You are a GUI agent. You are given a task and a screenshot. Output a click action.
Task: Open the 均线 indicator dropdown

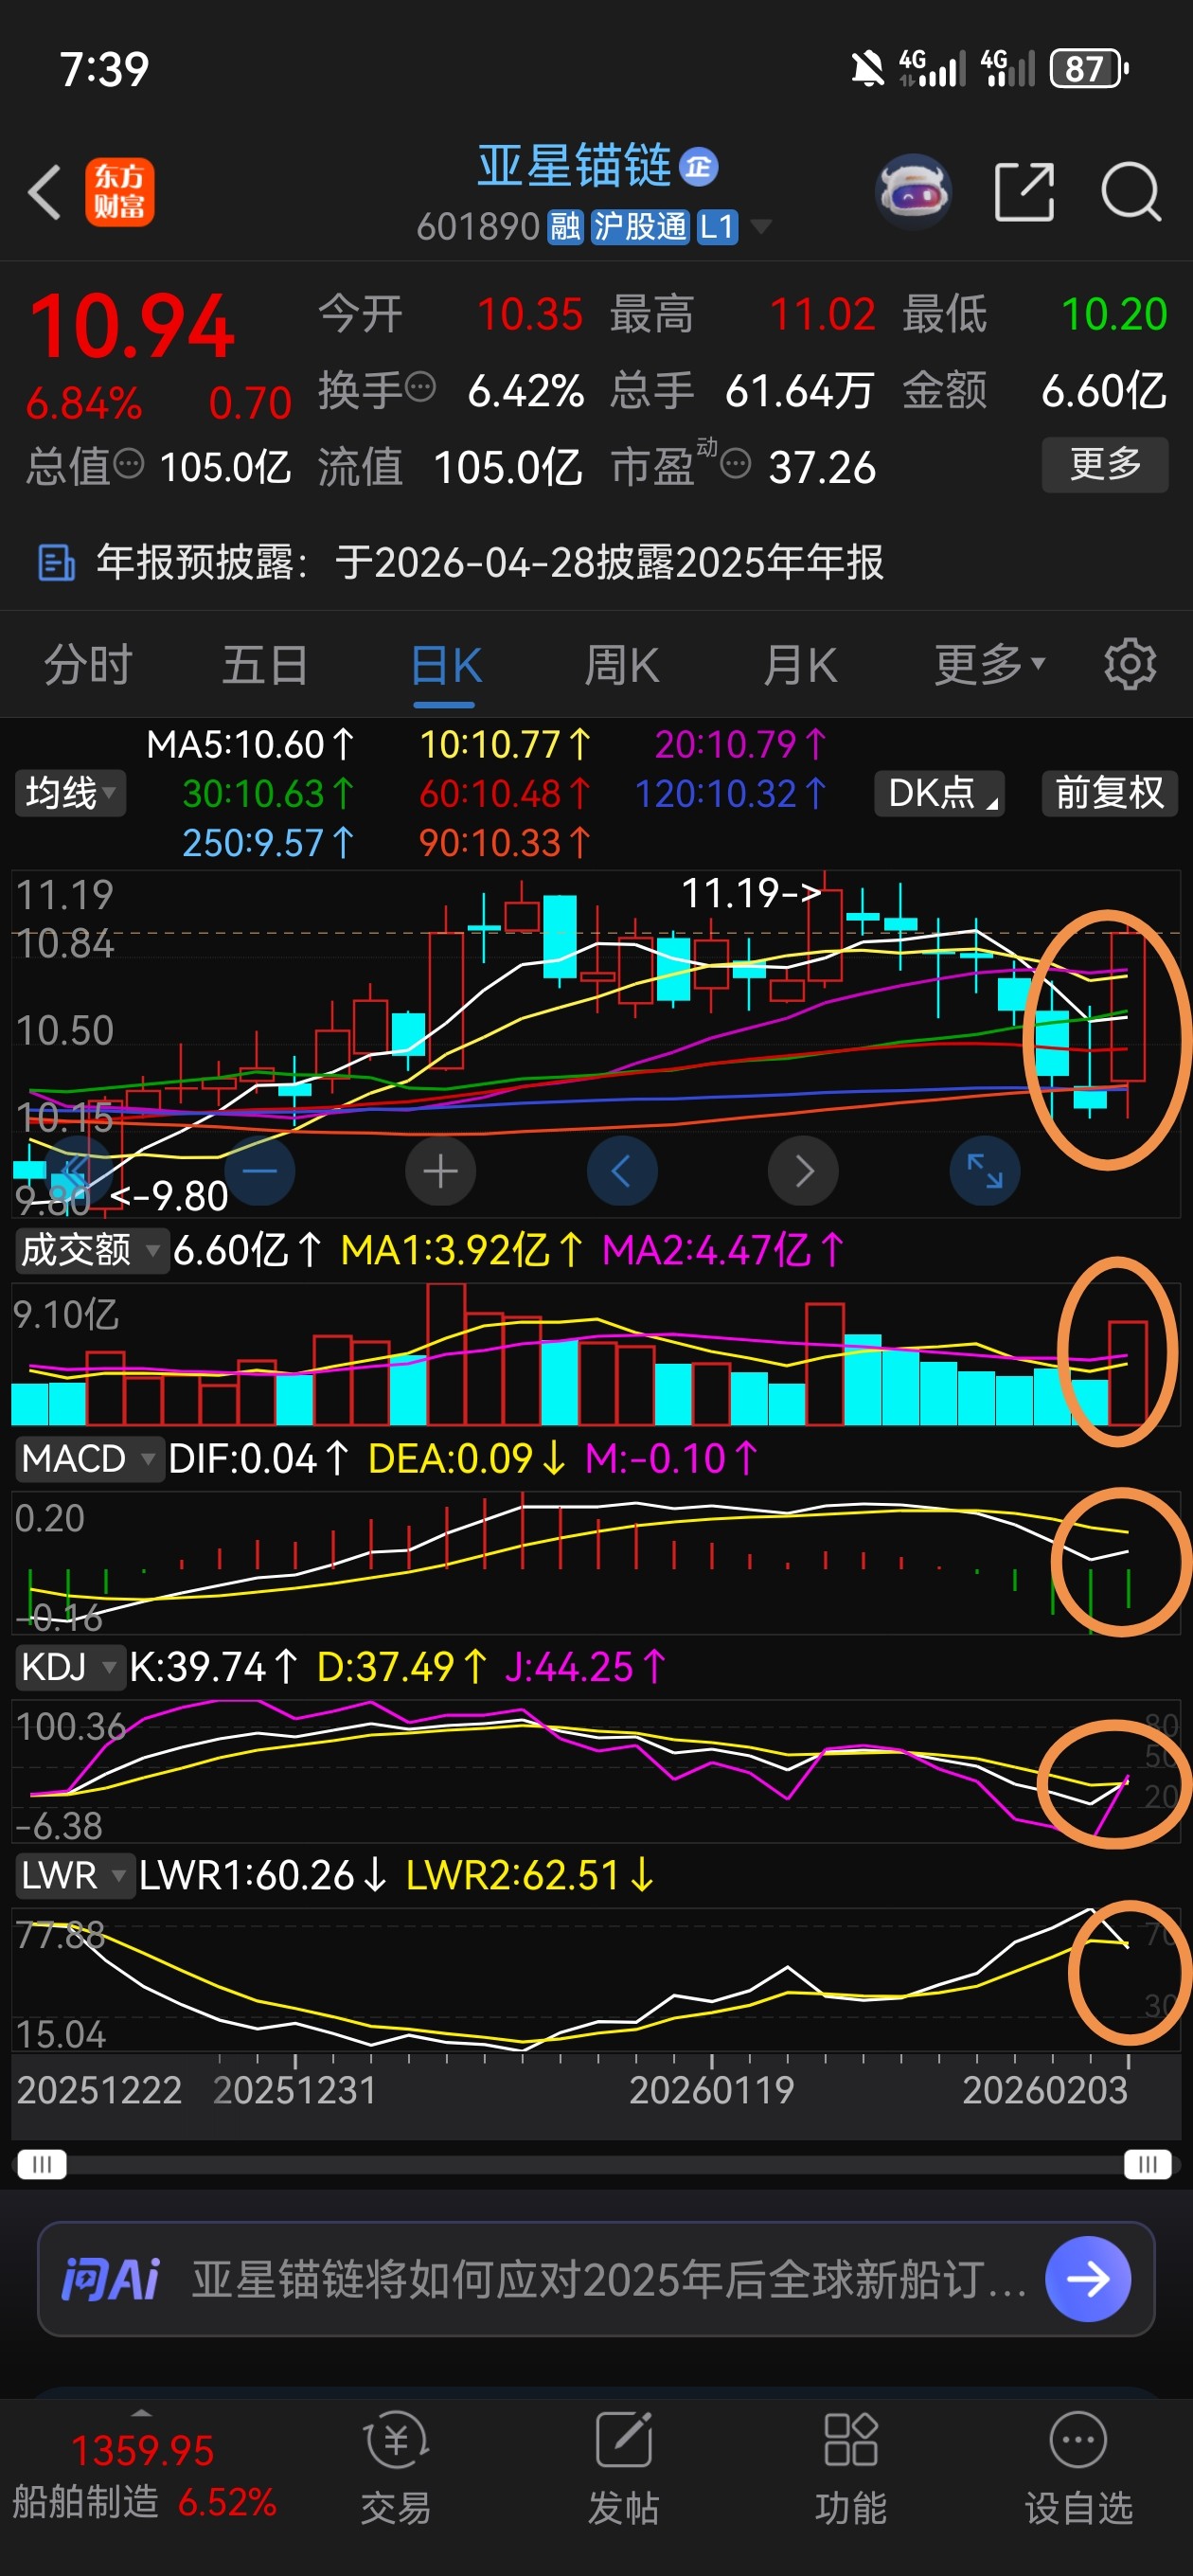[70, 793]
